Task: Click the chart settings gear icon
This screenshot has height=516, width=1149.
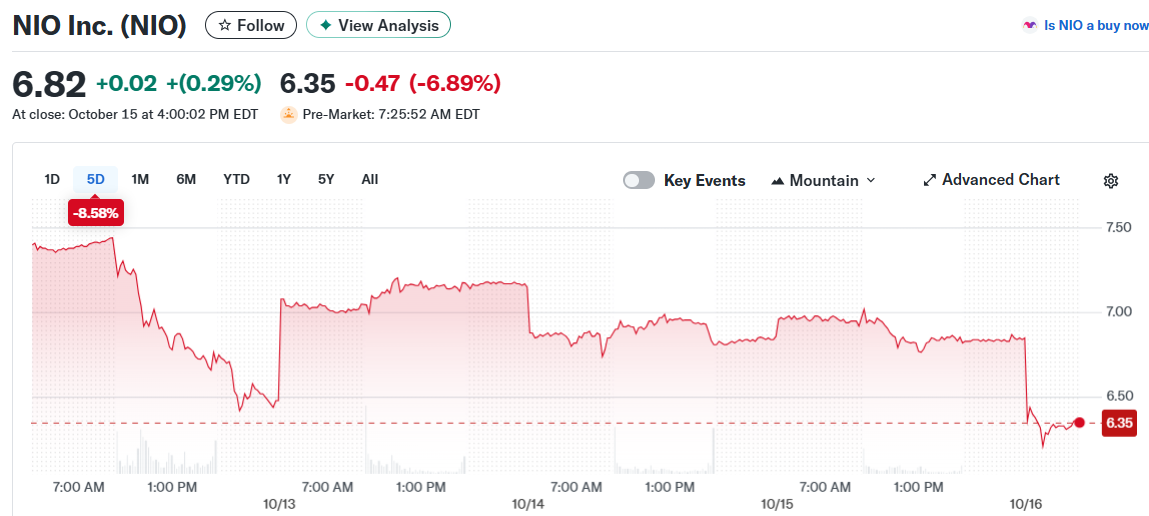Action: [x=1110, y=181]
